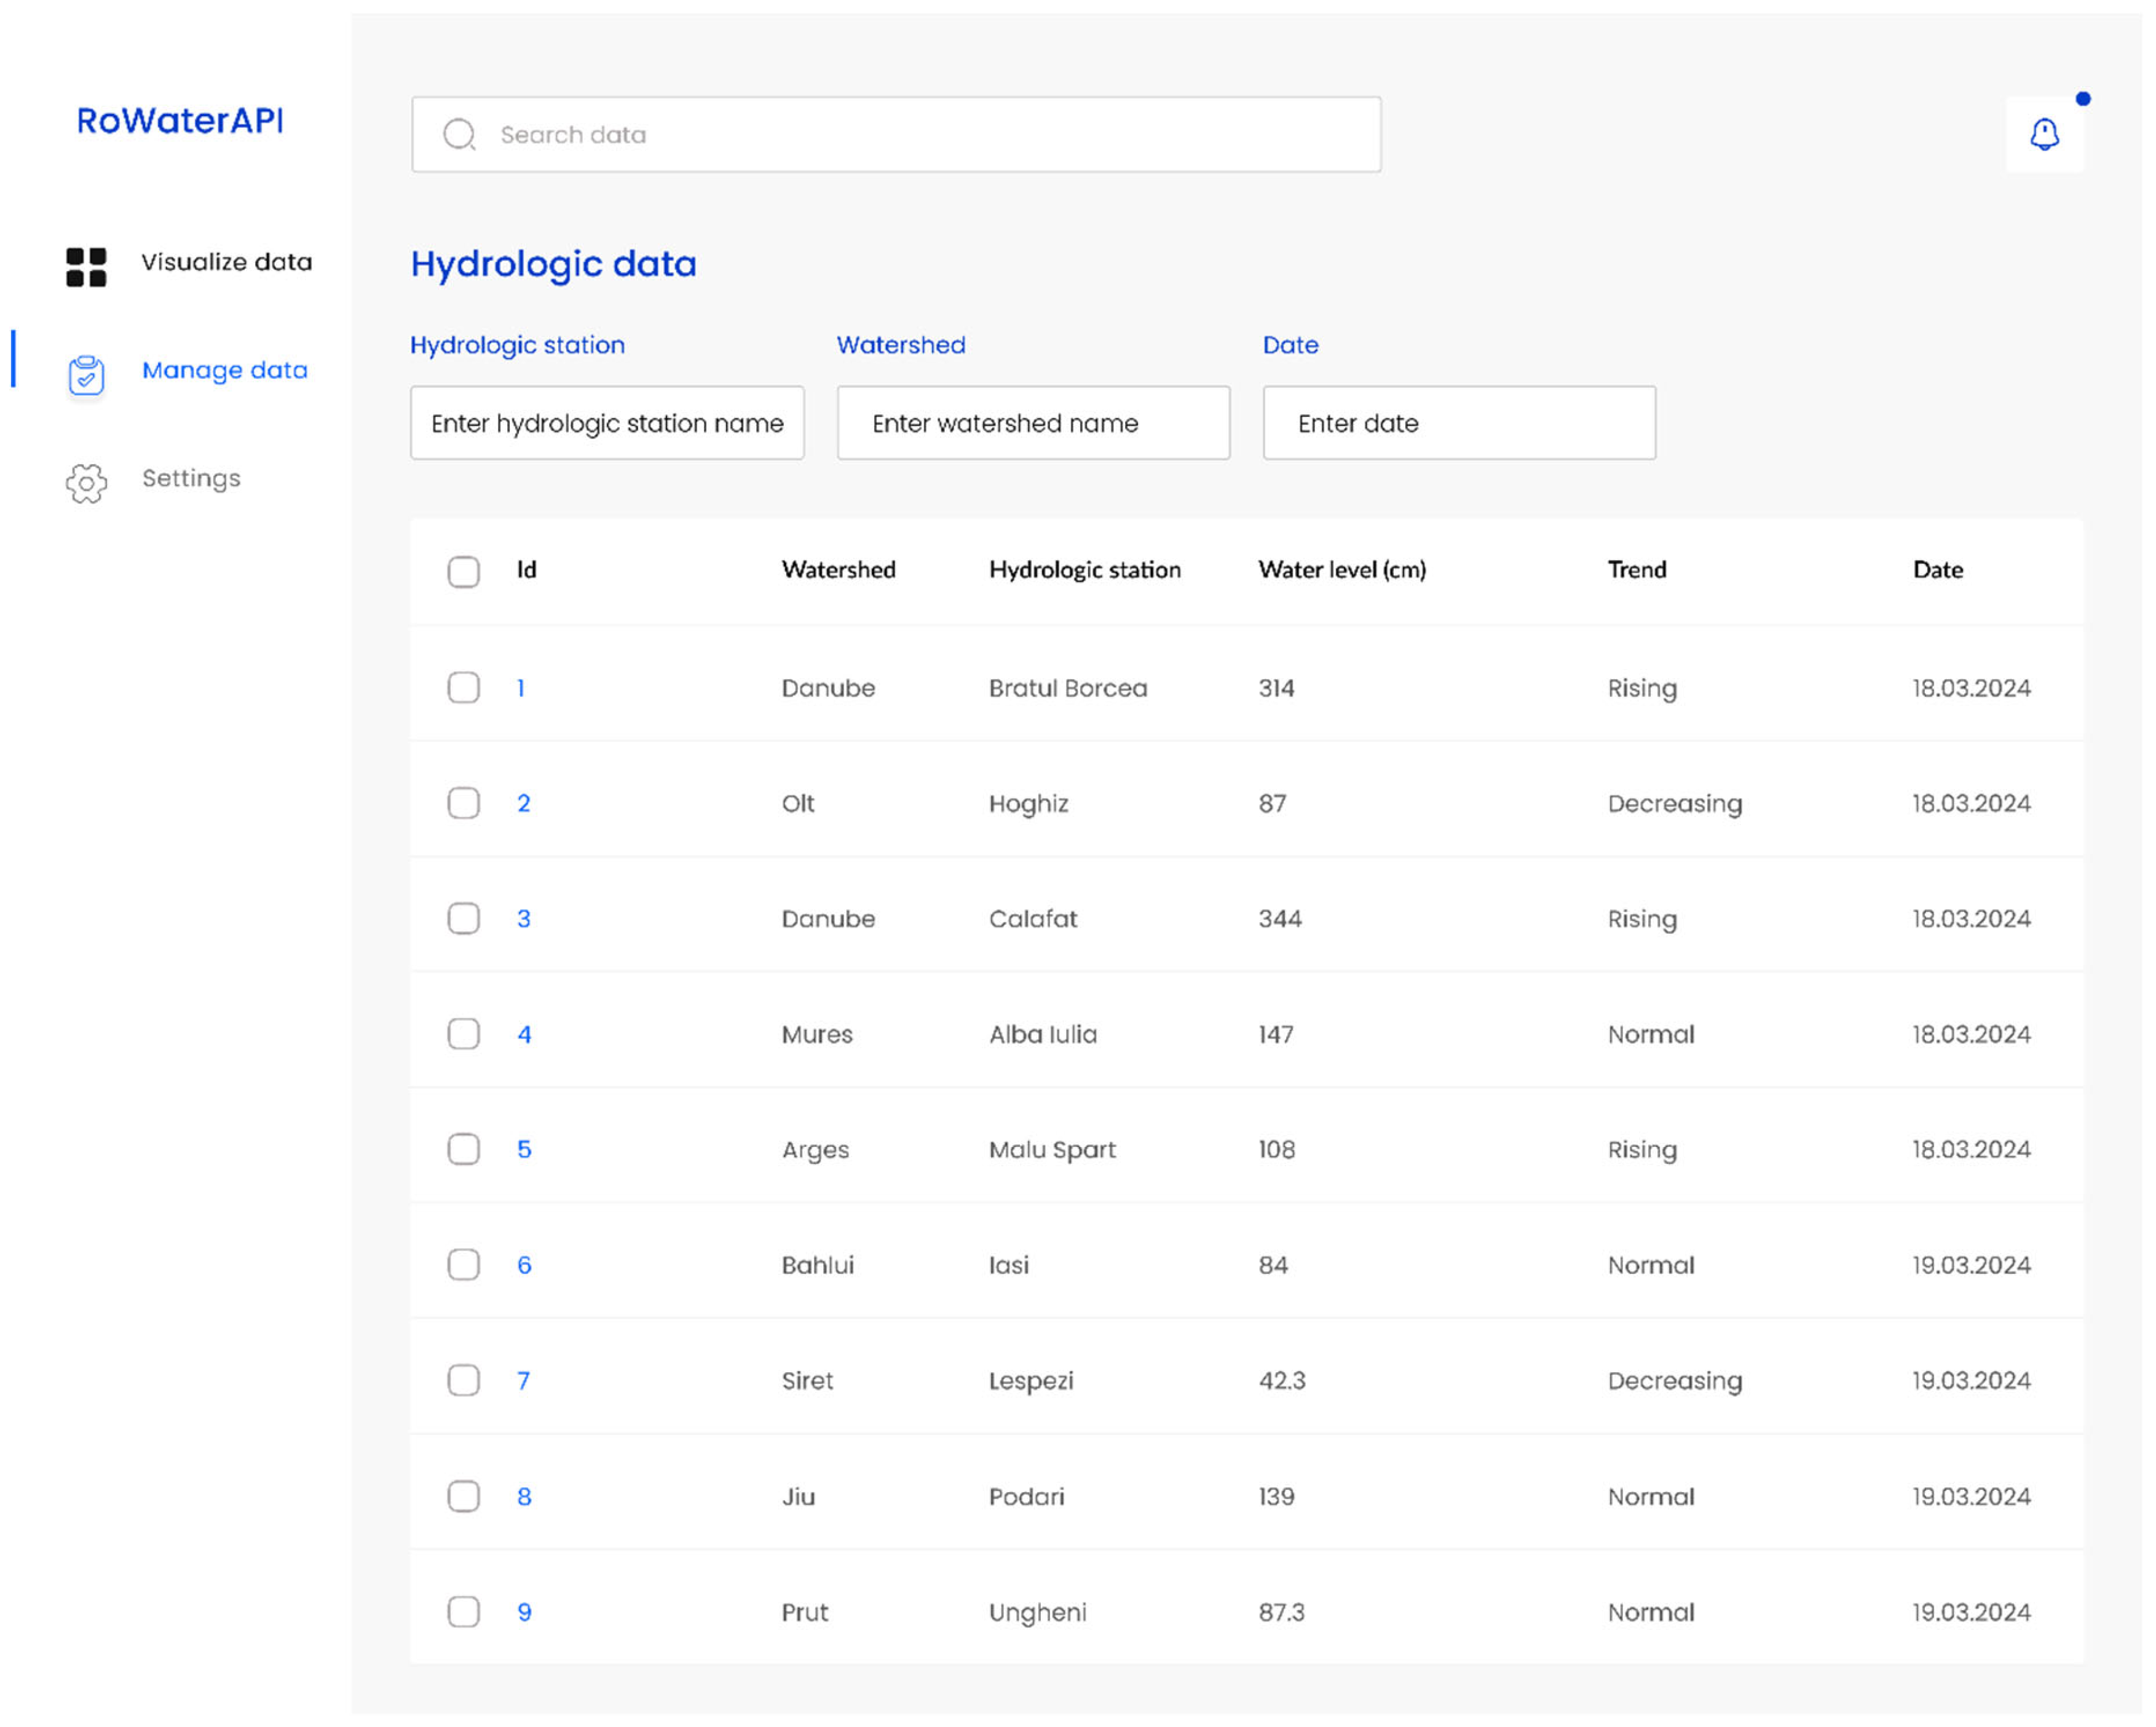Click the Manage data clipboard icon
This screenshot has width=2156, height=1727.
click(x=86, y=375)
